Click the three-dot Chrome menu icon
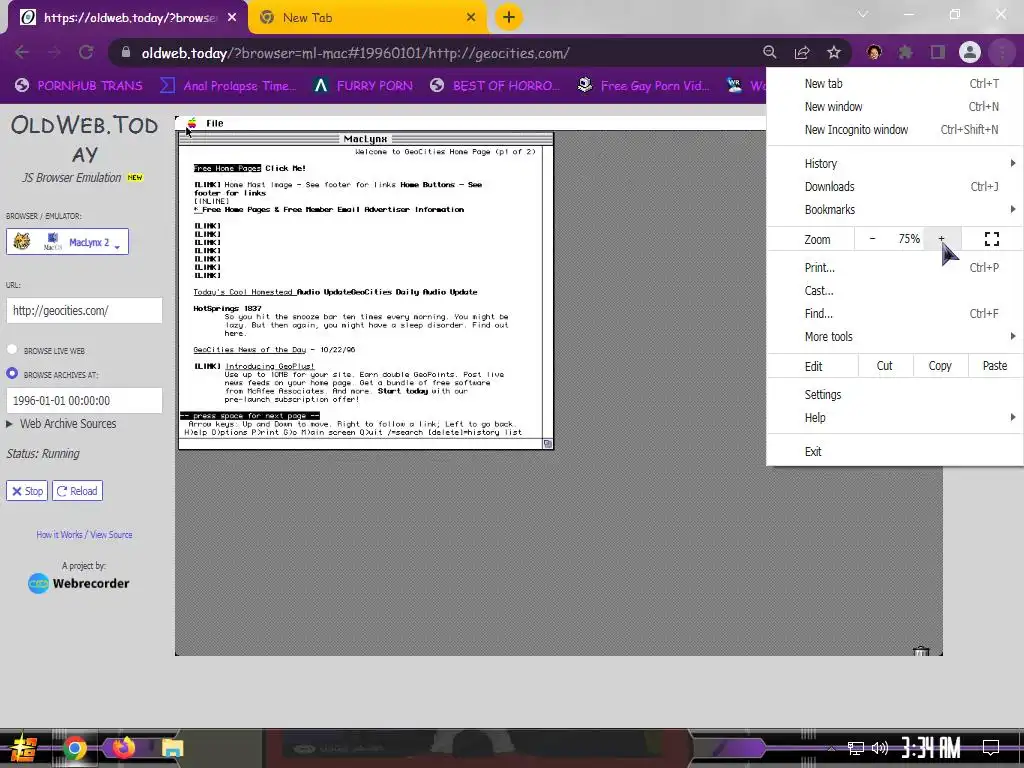This screenshot has height=768, width=1024. click(1002, 52)
